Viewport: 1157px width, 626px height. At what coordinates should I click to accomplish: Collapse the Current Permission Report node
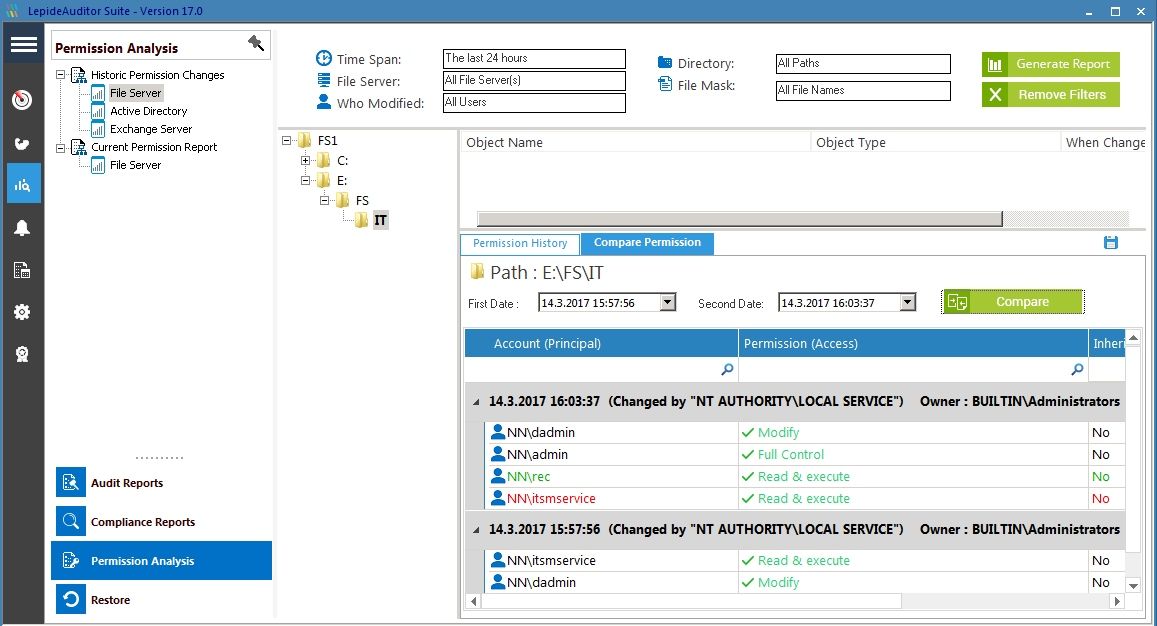click(61, 147)
